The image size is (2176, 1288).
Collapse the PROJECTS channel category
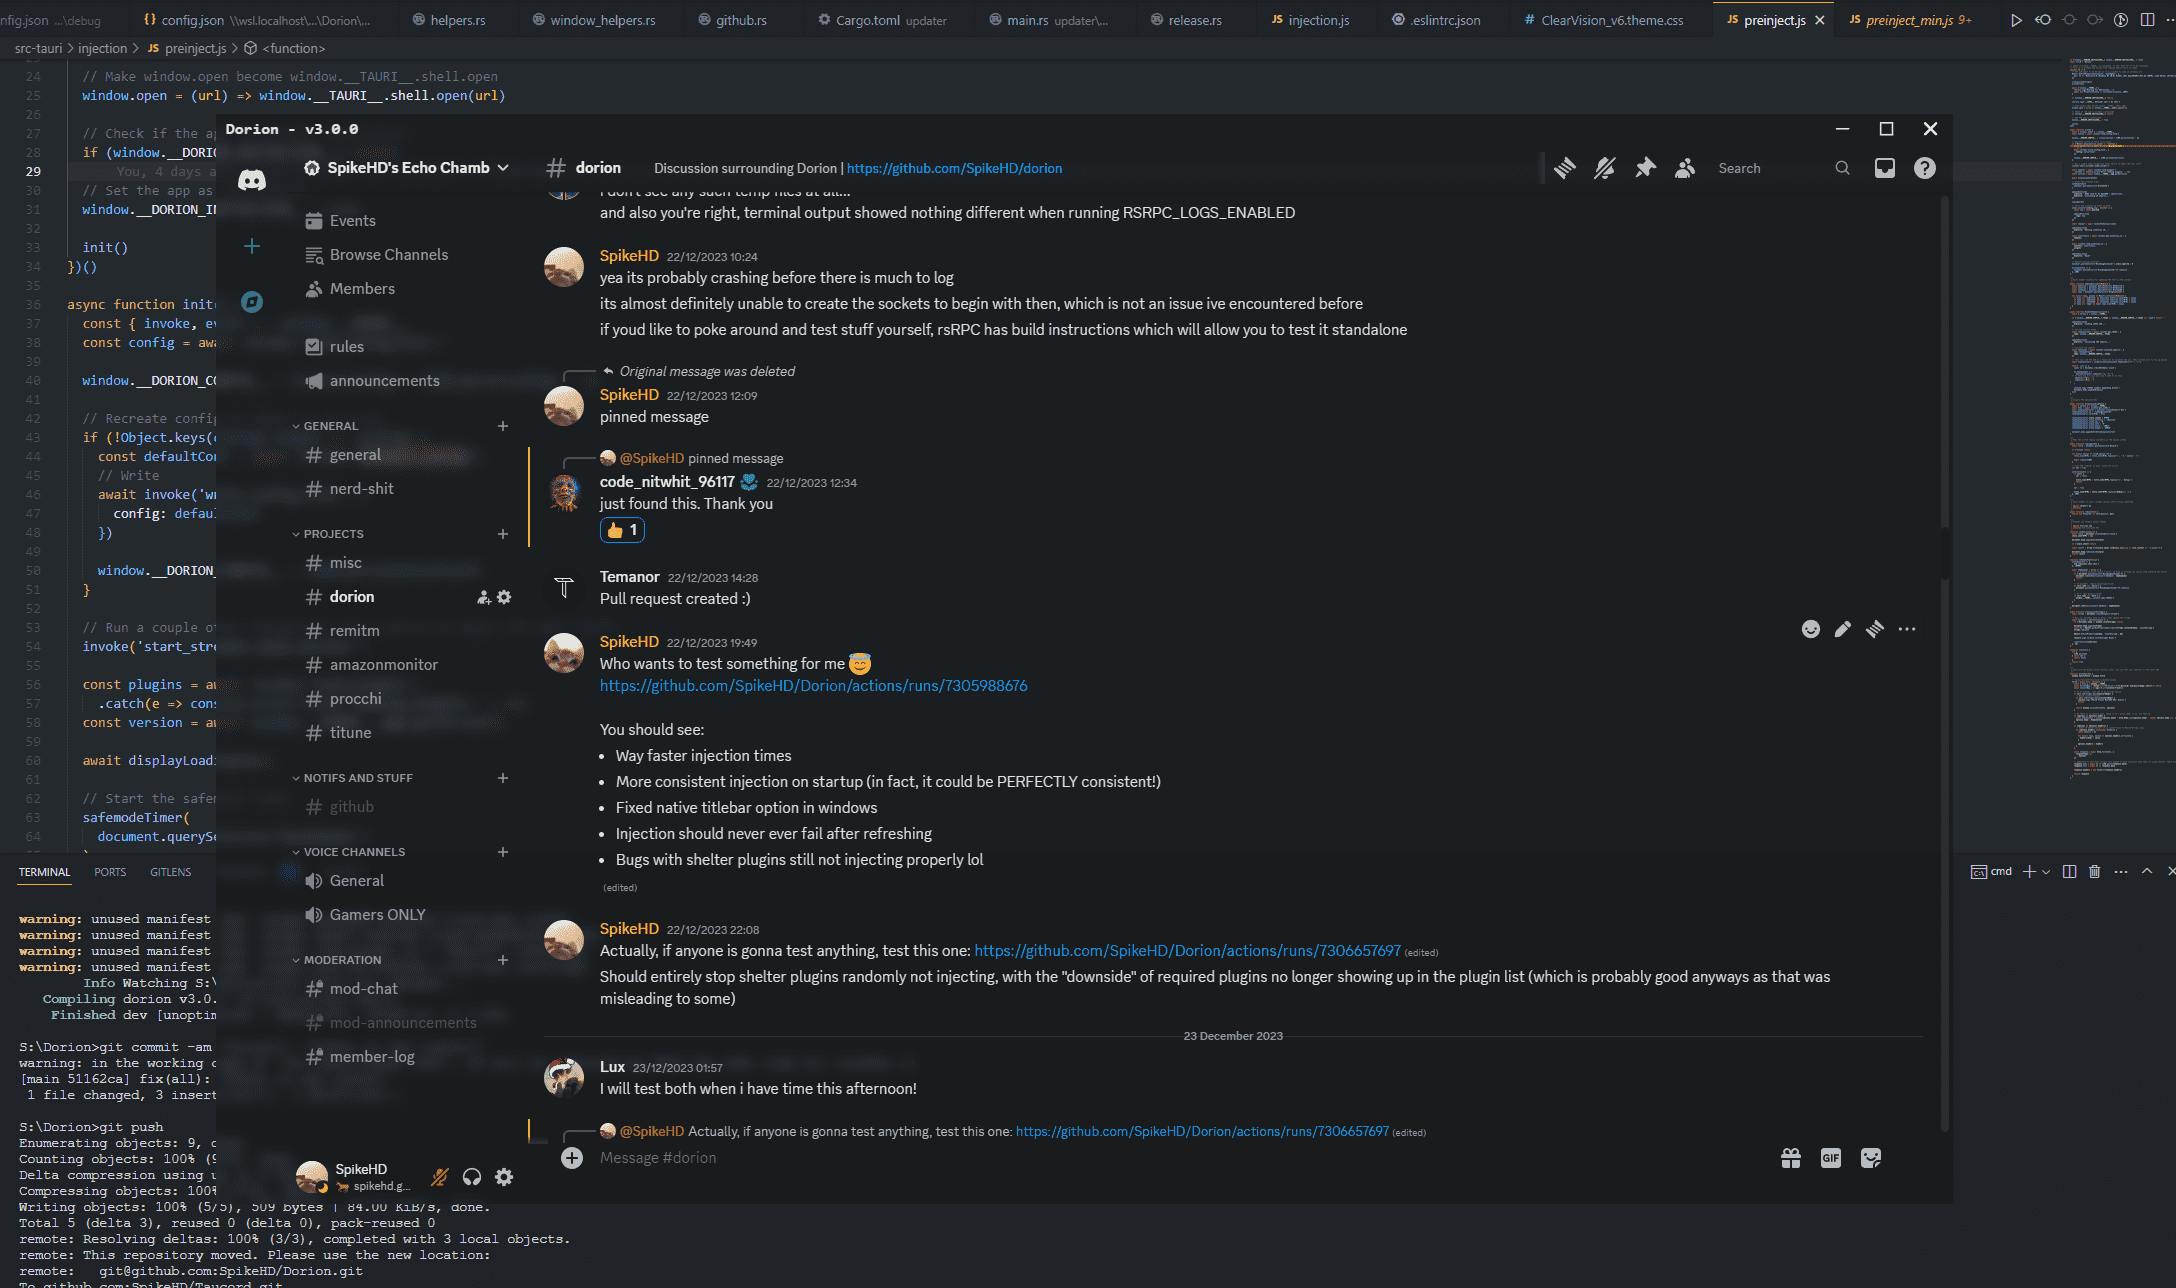click(x=333, y=534)
